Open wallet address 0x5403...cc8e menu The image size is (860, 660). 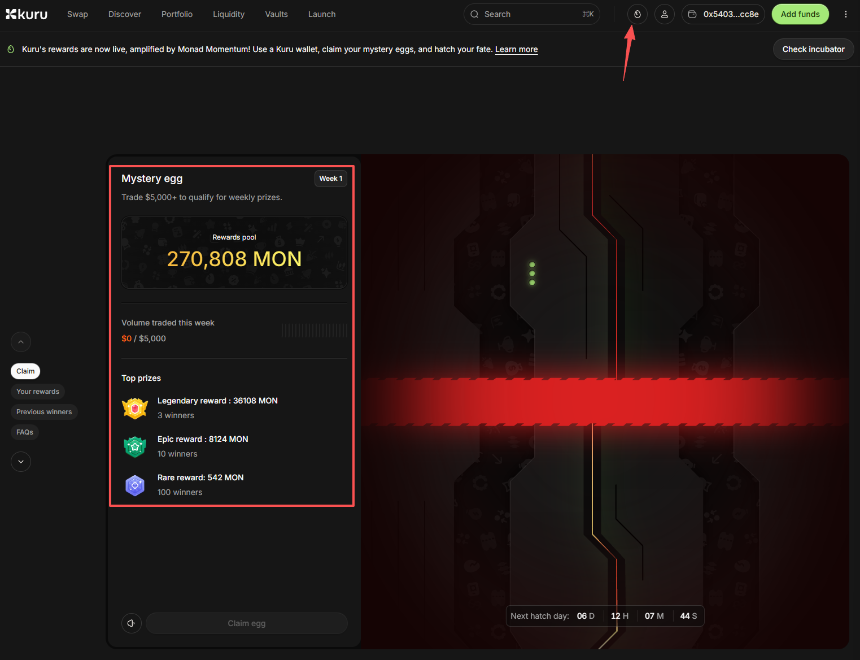[x=723, y=14]
